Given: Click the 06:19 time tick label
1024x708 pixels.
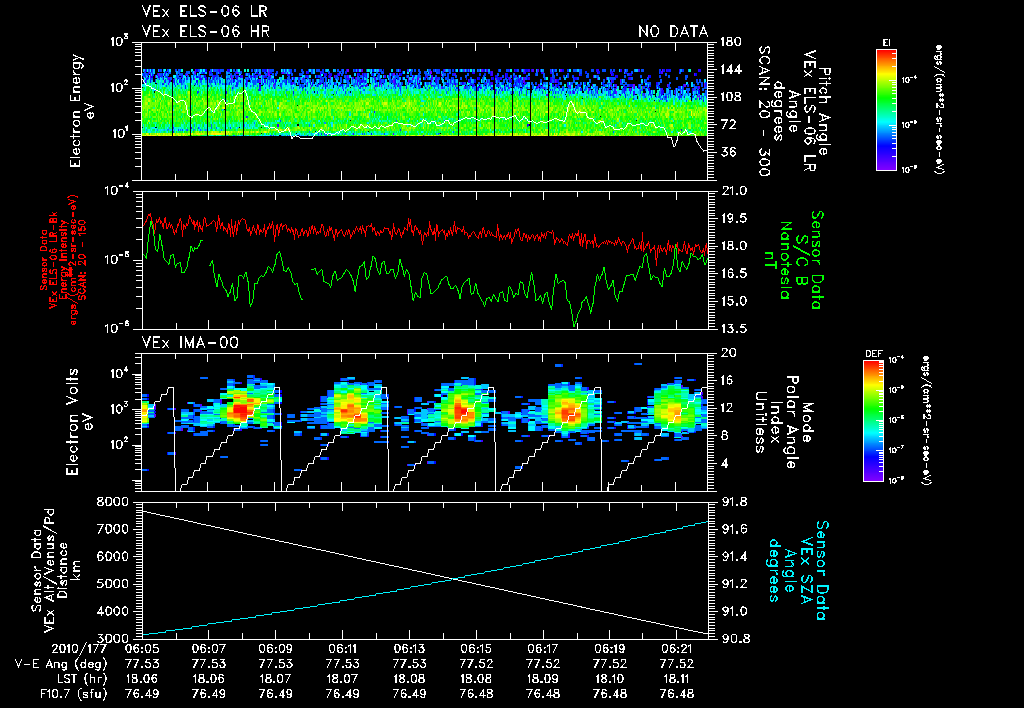Looking at the screenshot, I should tap(610, 649).
